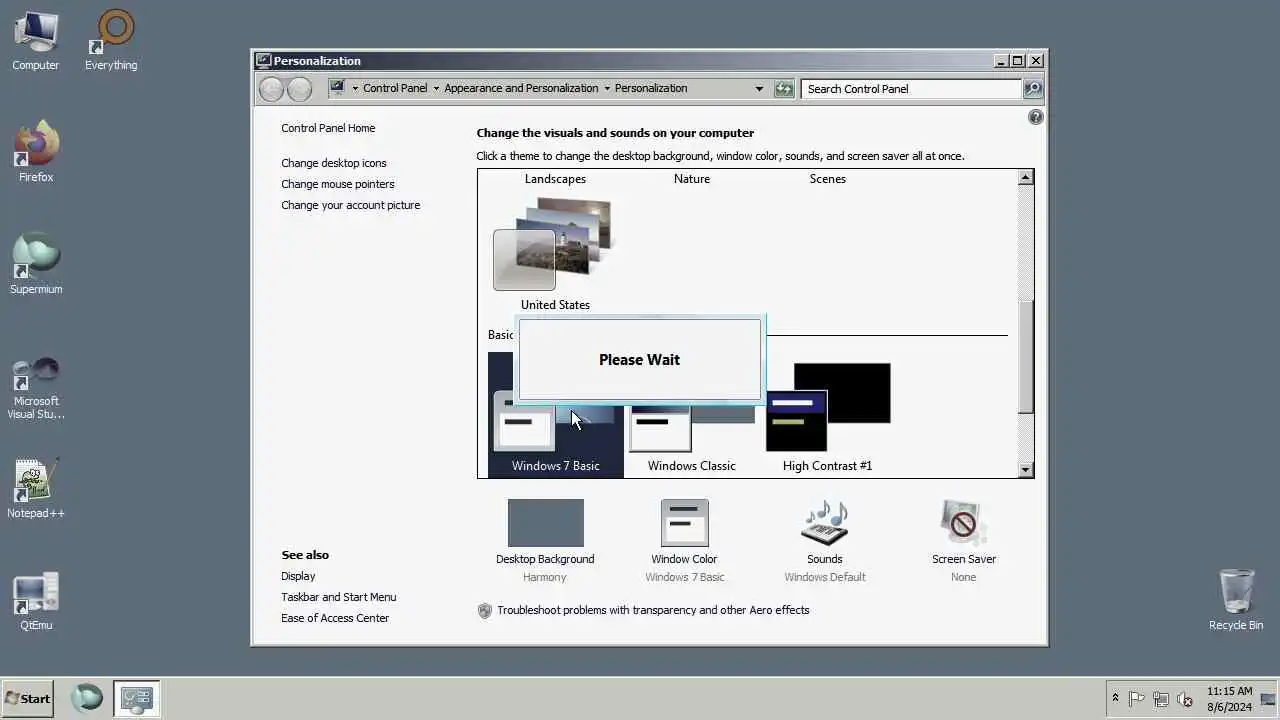1280x720 pixels.
Task: Go to Appearance and Personalization breadcrumb
Action: tap(521, 88)
